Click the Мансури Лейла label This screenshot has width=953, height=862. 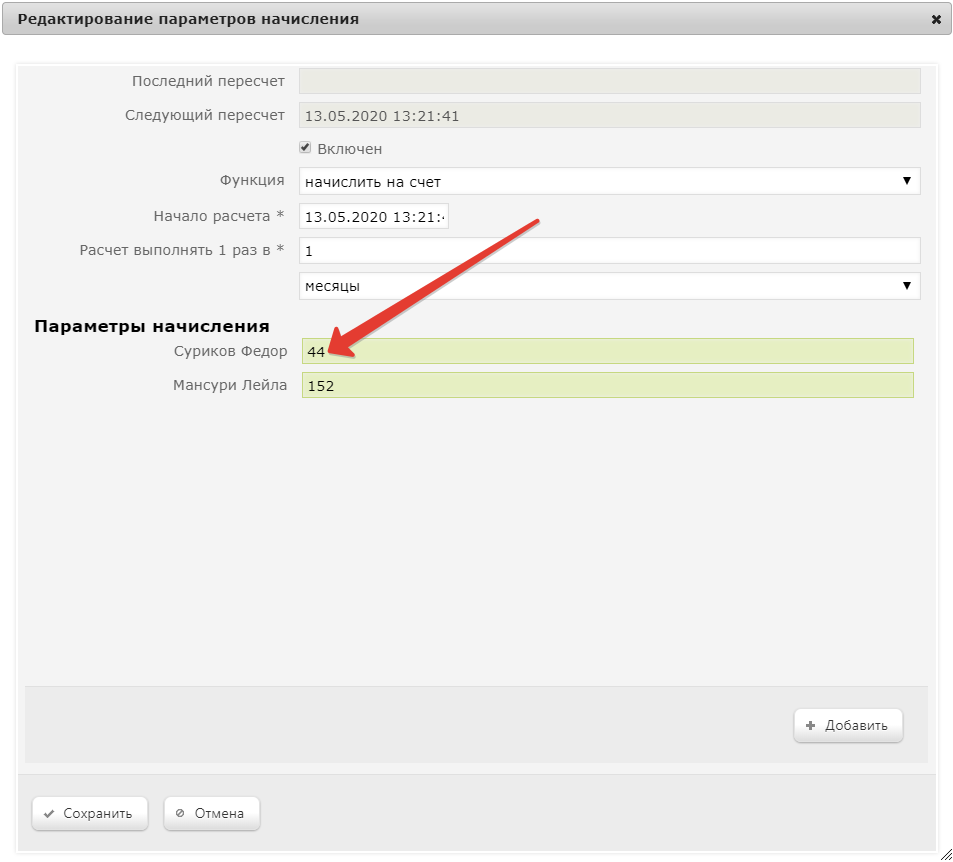click(x=230, y=385)
